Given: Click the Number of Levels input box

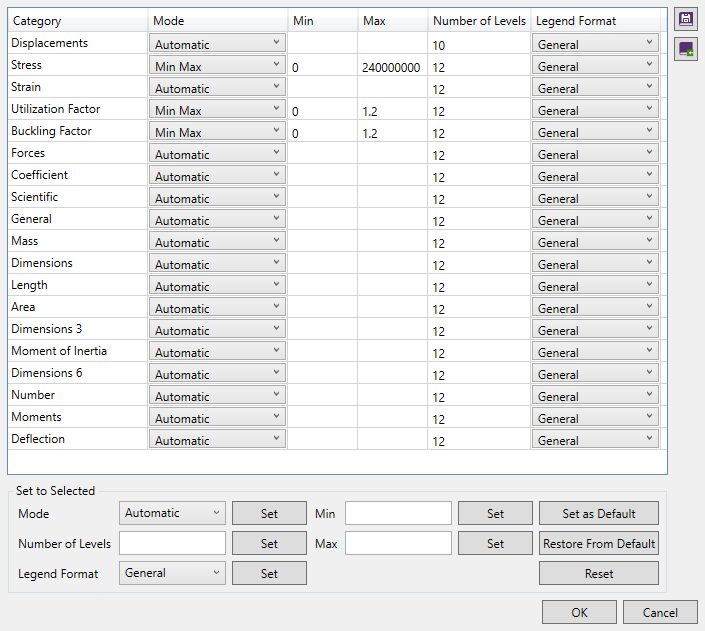Looking at the screenshot, I should point(172,543).
